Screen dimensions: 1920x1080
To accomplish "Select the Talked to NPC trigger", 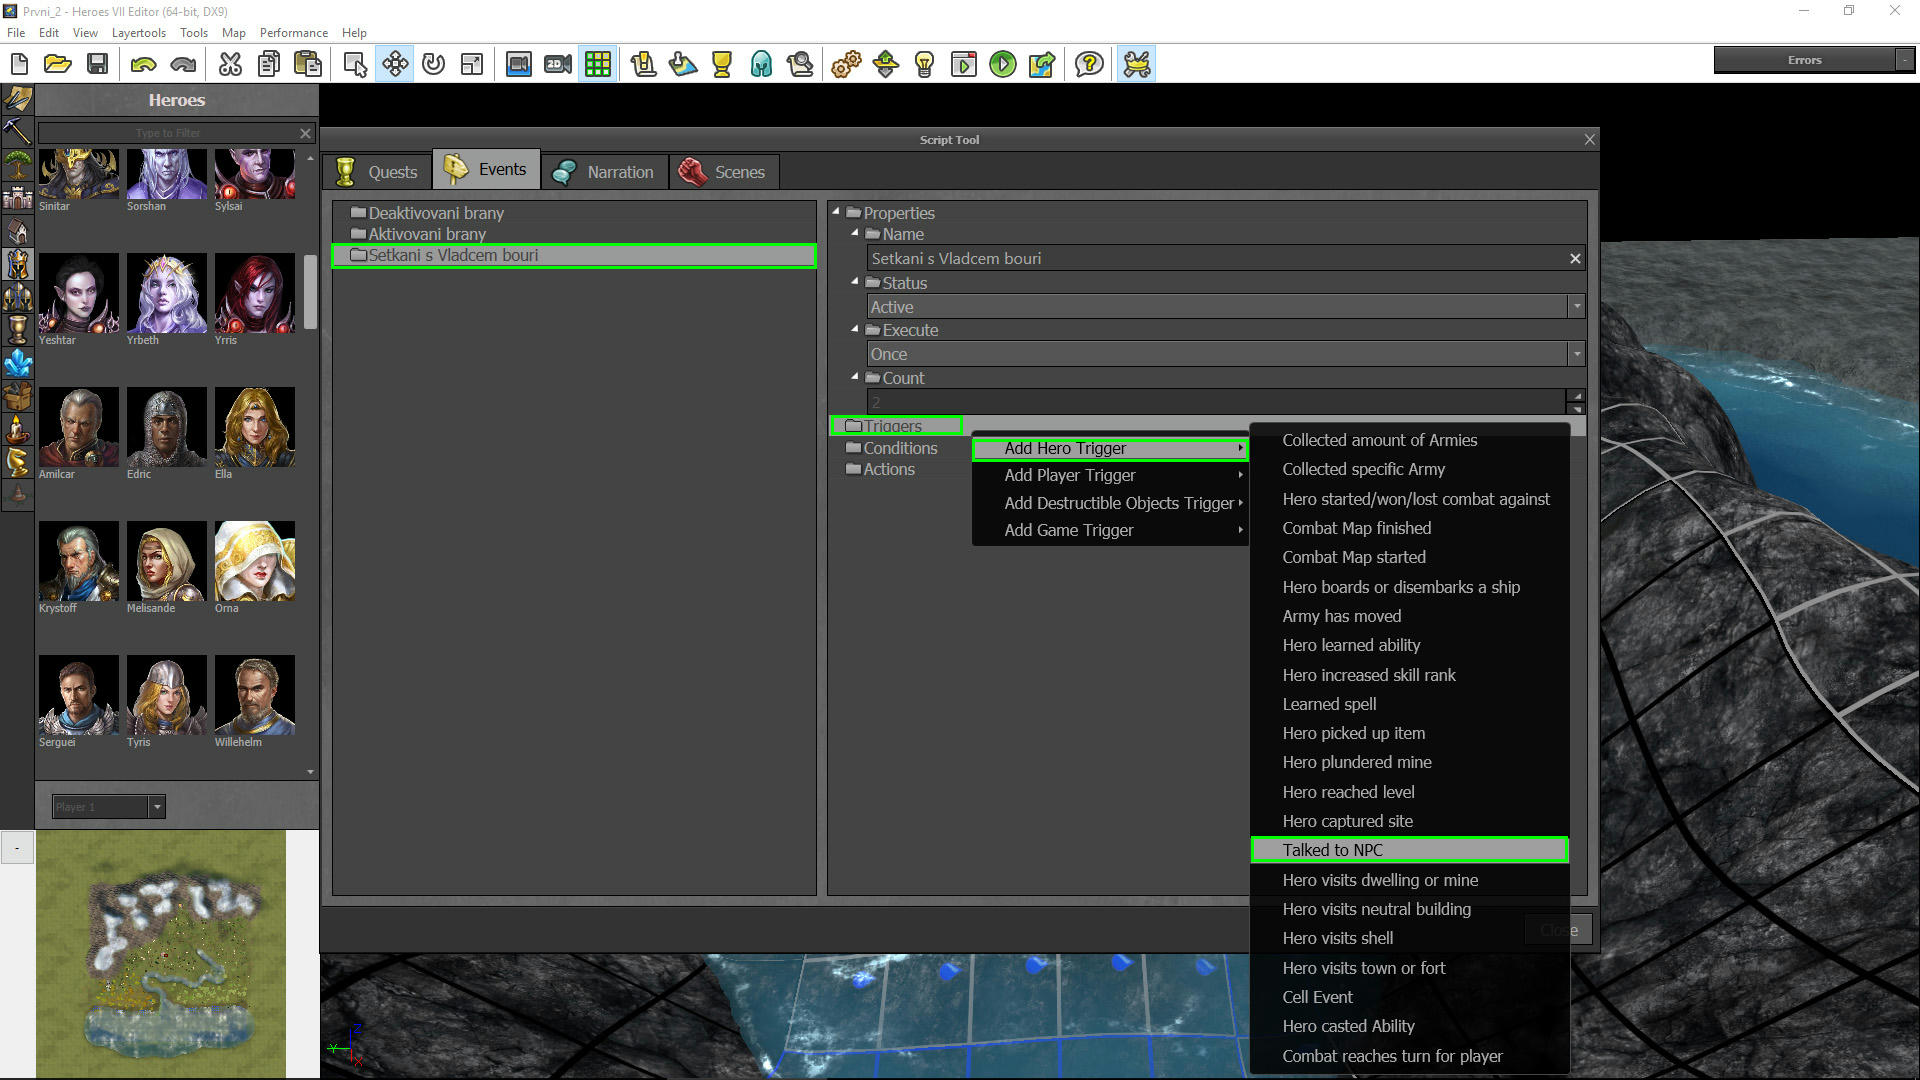I will [1409, 850].
